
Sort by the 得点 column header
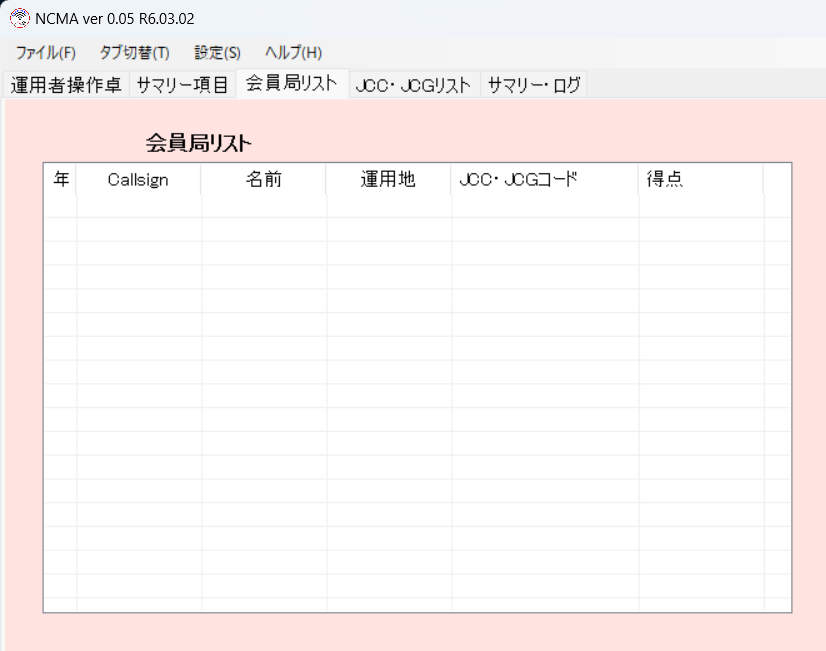(665, 180)
